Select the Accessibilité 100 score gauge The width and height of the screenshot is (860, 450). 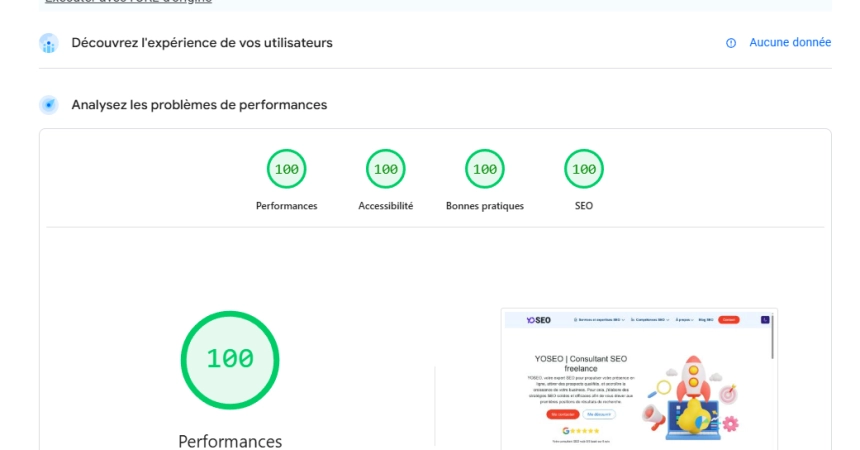point(386,168)
